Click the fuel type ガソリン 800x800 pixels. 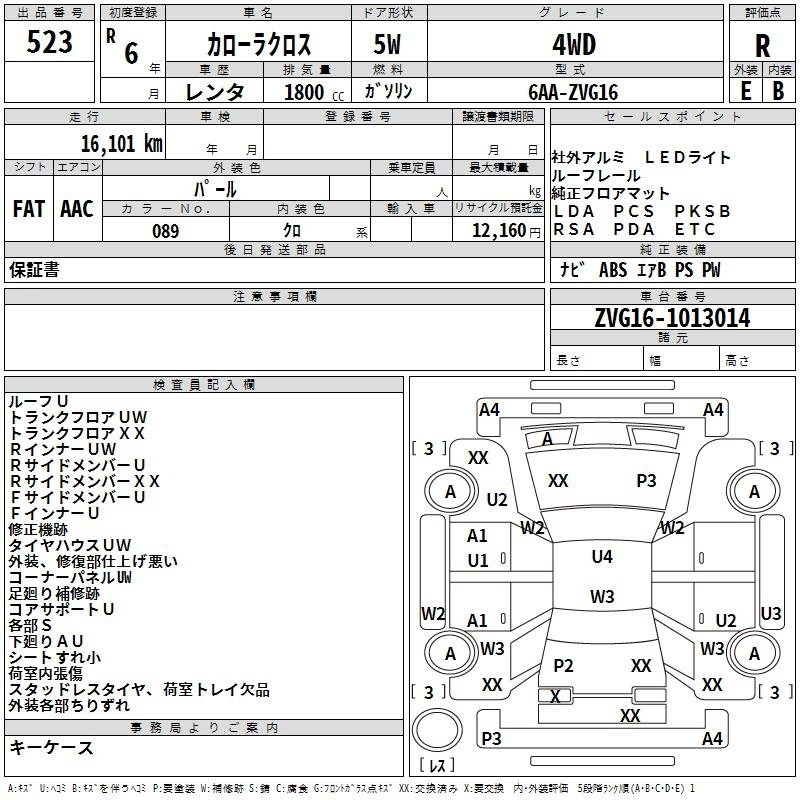(x=388, y=91)
